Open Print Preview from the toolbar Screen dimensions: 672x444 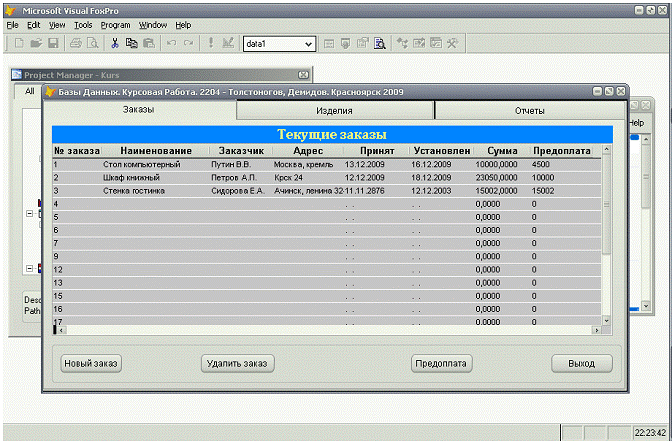[x=92, y=44]
